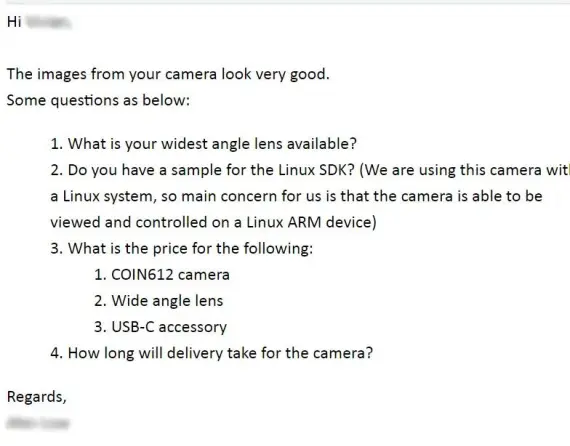Click the blurred sender signature name
Screen dimensions: 570x446
click(x=38, y=423)
